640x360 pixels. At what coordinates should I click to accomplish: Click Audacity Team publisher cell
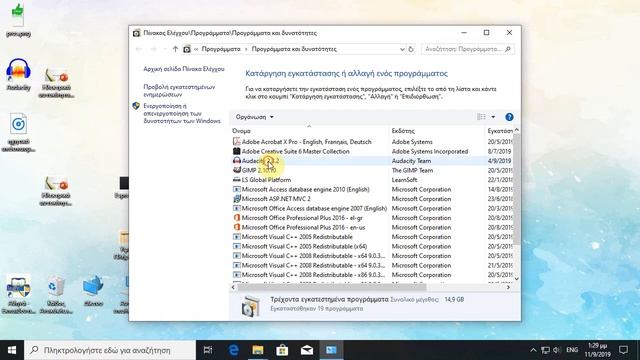coord(411,161)
